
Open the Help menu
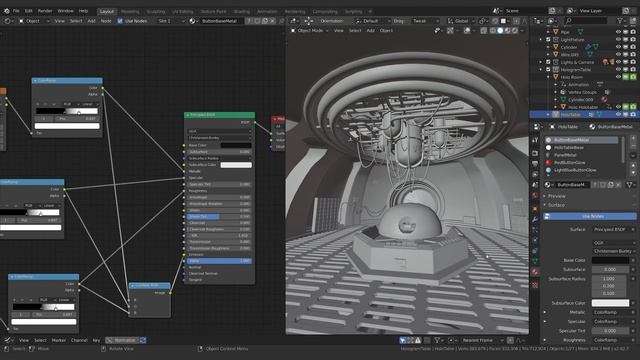(x=83, y=11)
